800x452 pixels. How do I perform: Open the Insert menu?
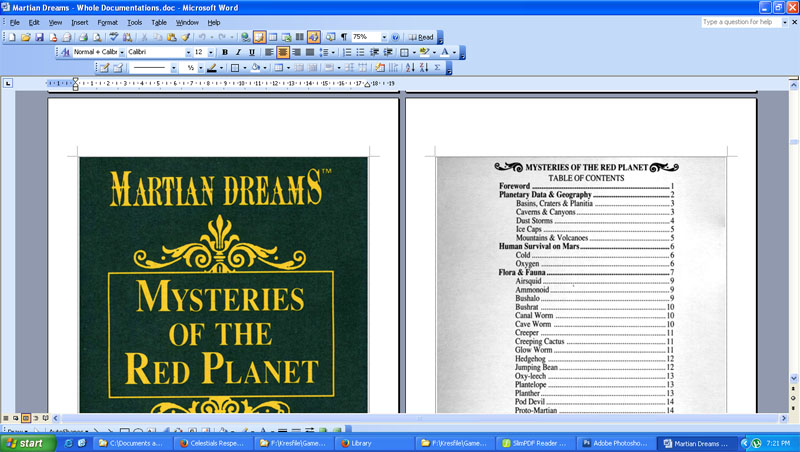(x=80, y=22)
